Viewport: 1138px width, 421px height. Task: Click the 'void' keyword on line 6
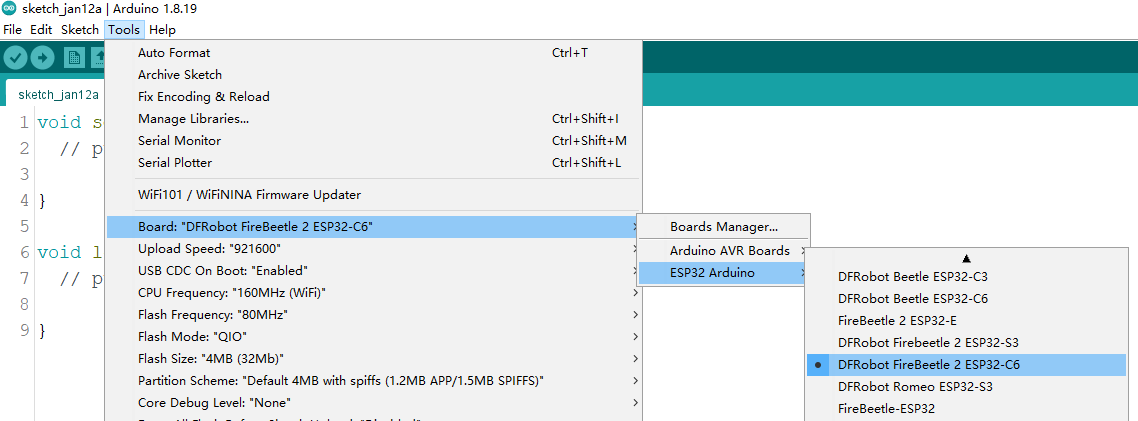[60, 253]
